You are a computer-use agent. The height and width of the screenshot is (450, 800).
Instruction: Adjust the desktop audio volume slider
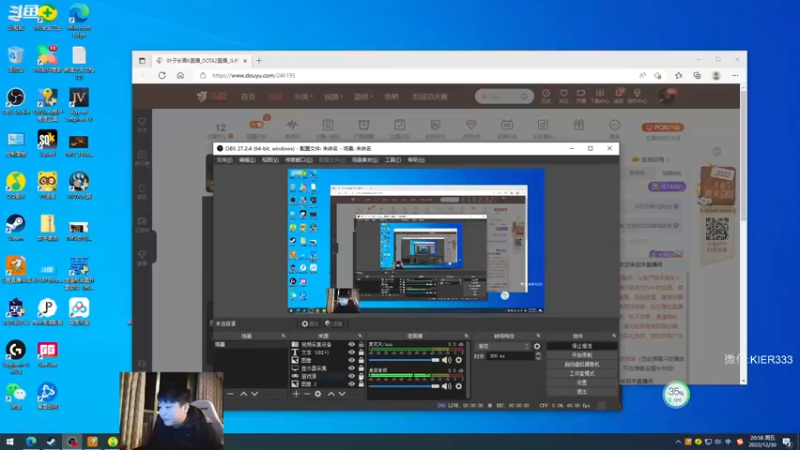(404, 386)
